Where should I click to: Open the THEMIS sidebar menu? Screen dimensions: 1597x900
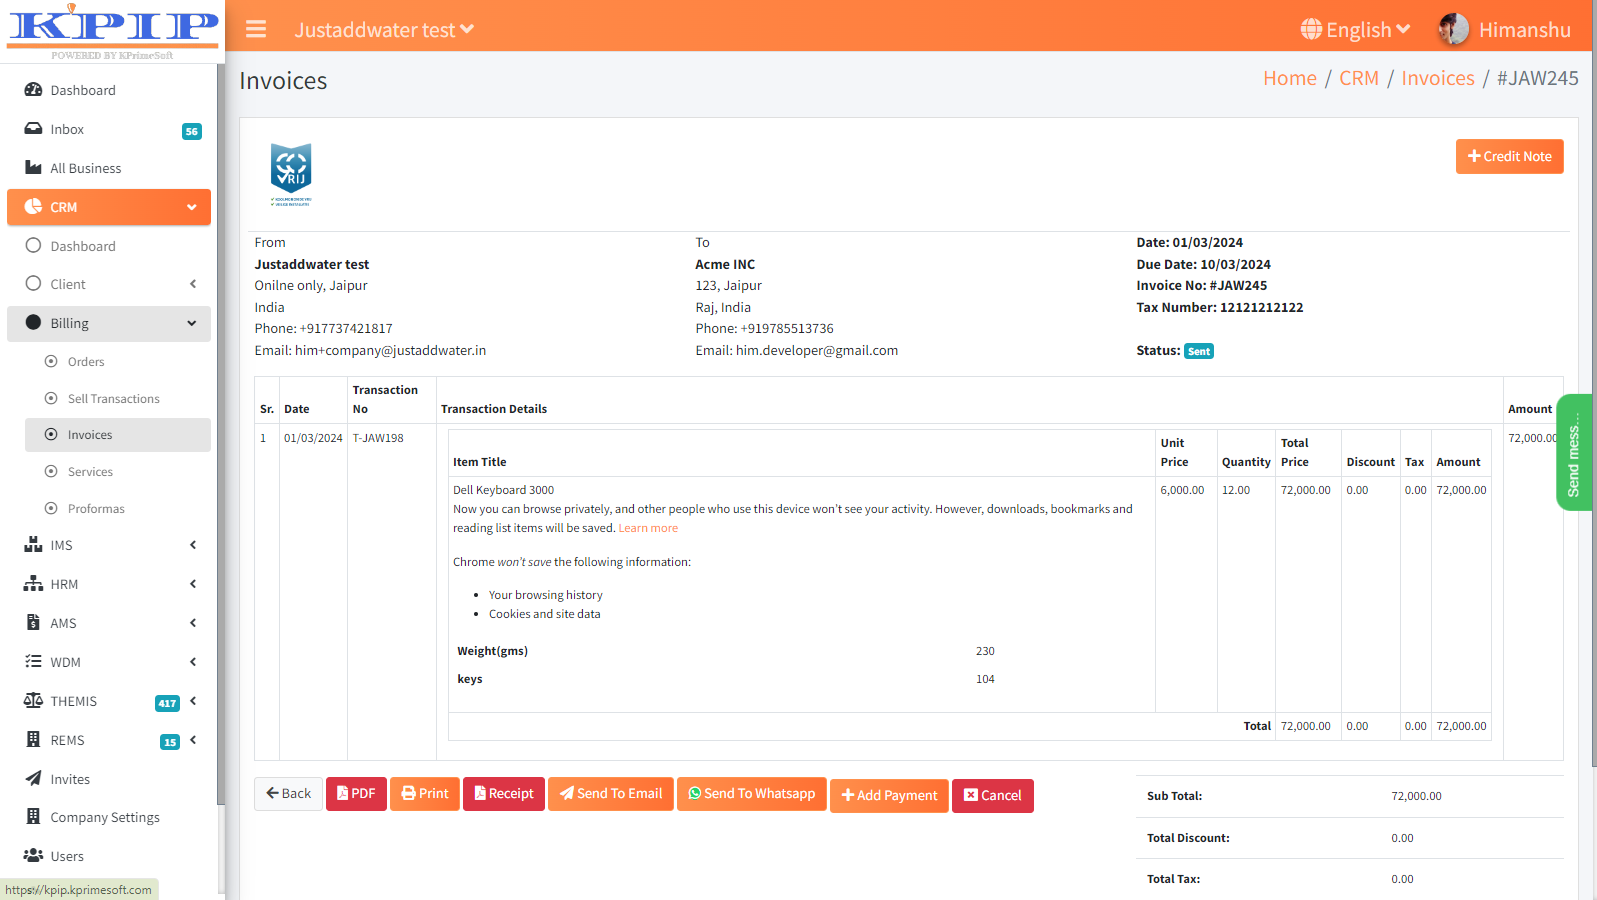(74, 701)
